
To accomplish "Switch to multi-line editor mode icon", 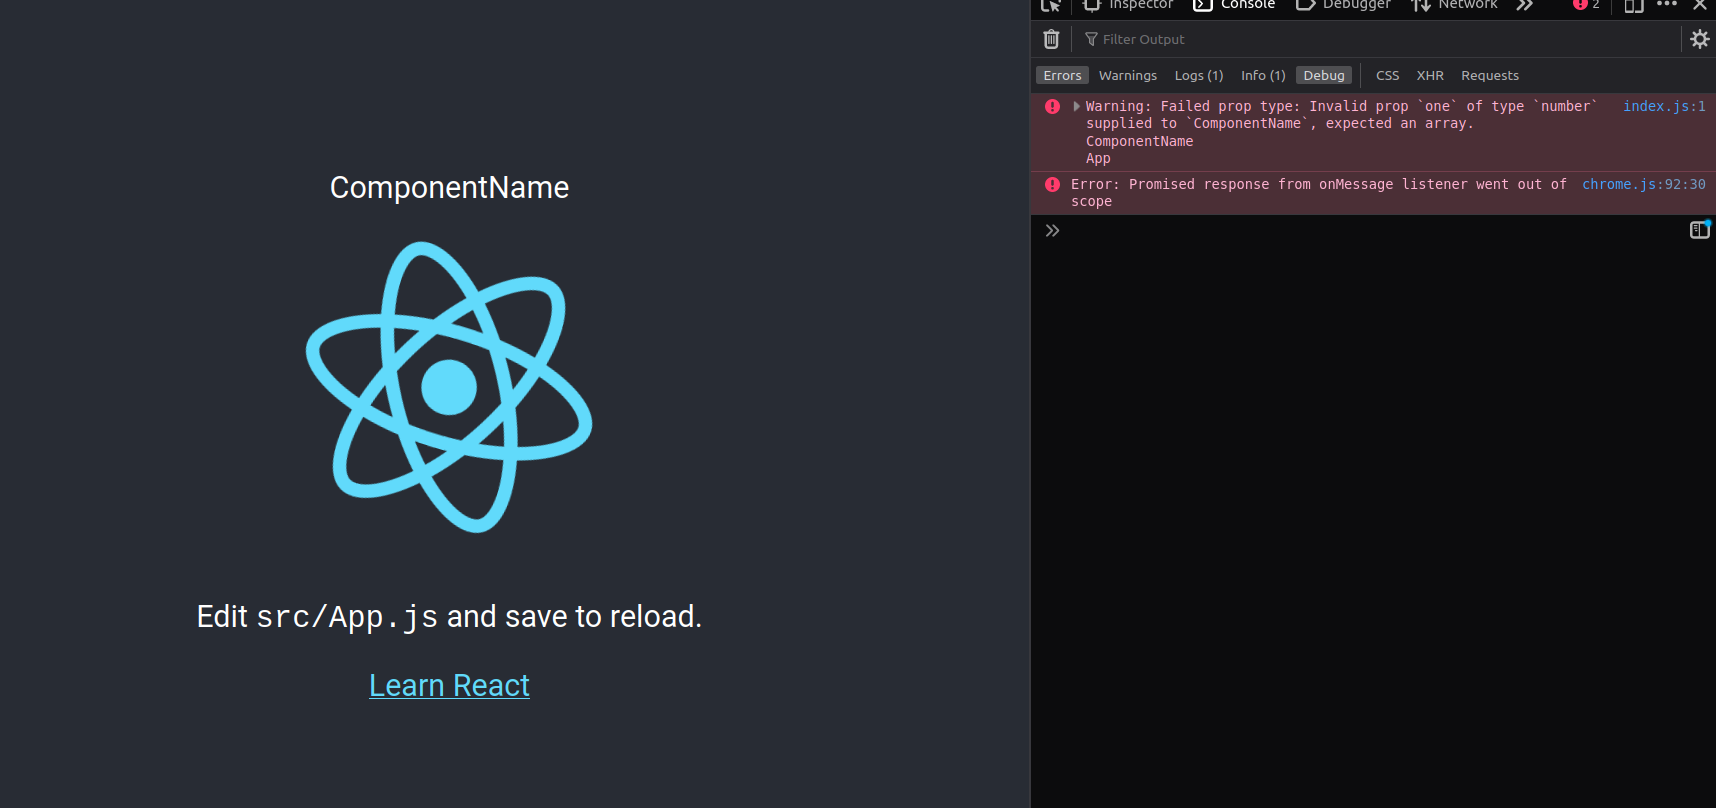I will (x=1700, y=230).
